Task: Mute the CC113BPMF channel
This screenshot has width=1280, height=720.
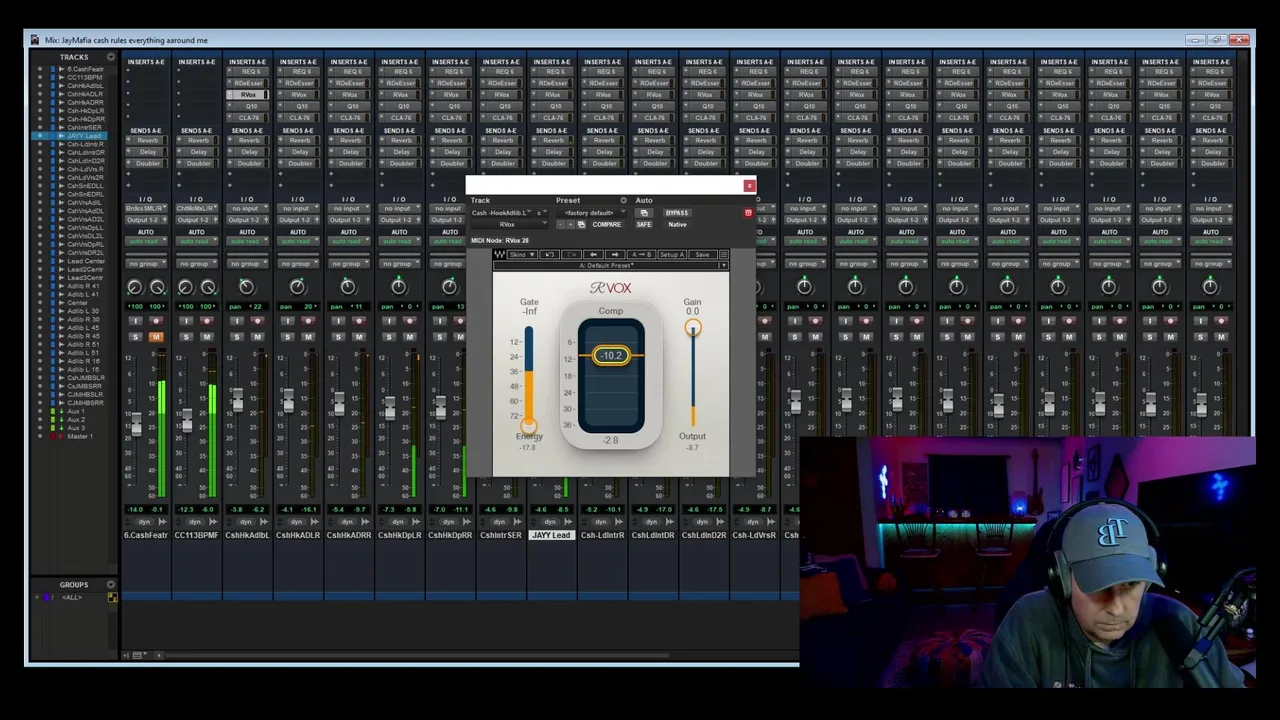Action: 207,337
